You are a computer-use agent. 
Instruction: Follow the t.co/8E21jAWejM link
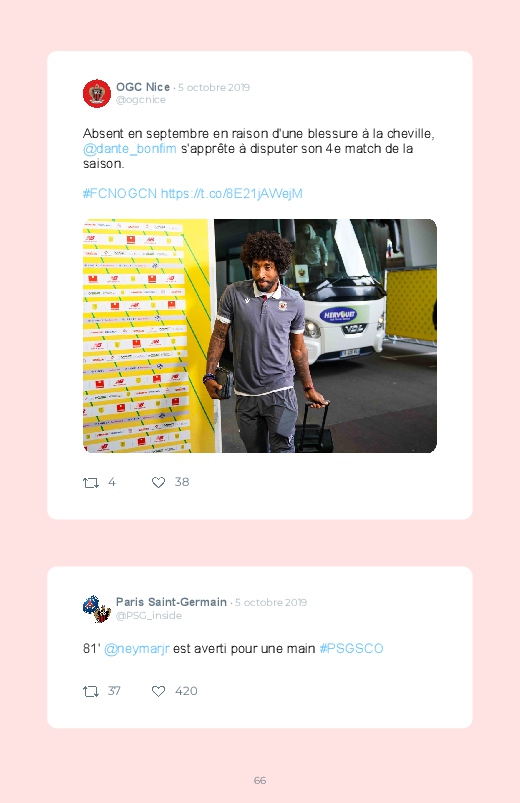click(x=232, y=194)
